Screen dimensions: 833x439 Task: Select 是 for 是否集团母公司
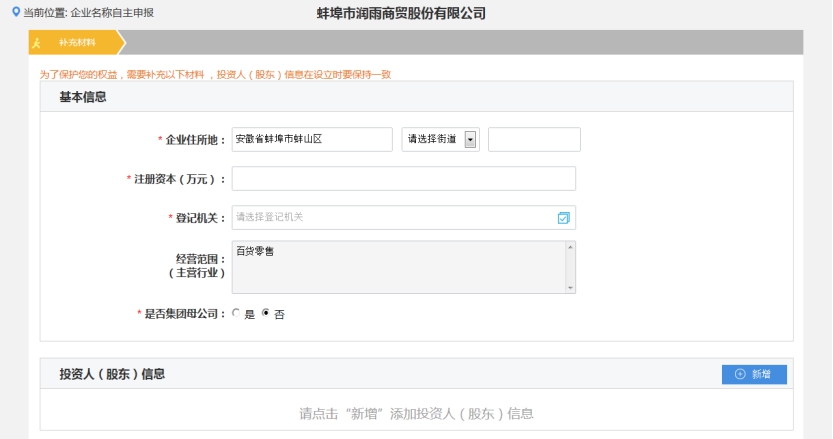tap(236, 314)
